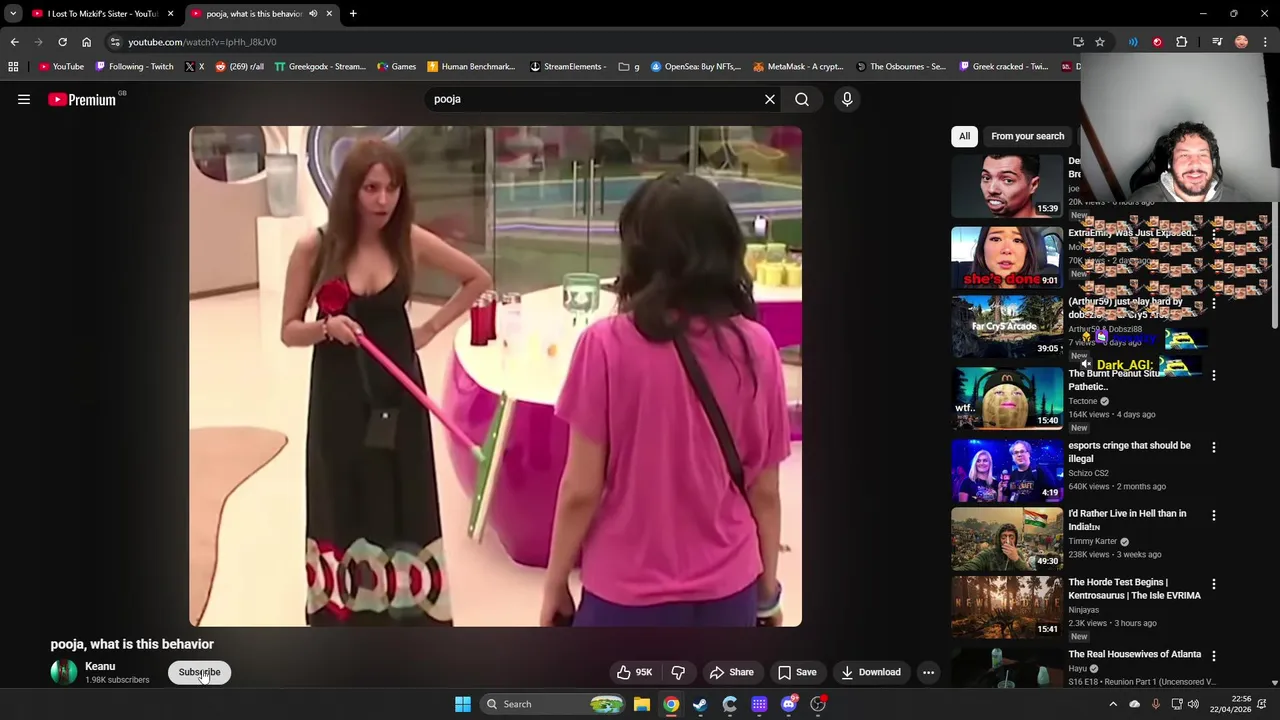Image resolution: width=1280 pixels, height=720 pixels.
Task: Open the Windows Start menu
Action: click(462, 704)
